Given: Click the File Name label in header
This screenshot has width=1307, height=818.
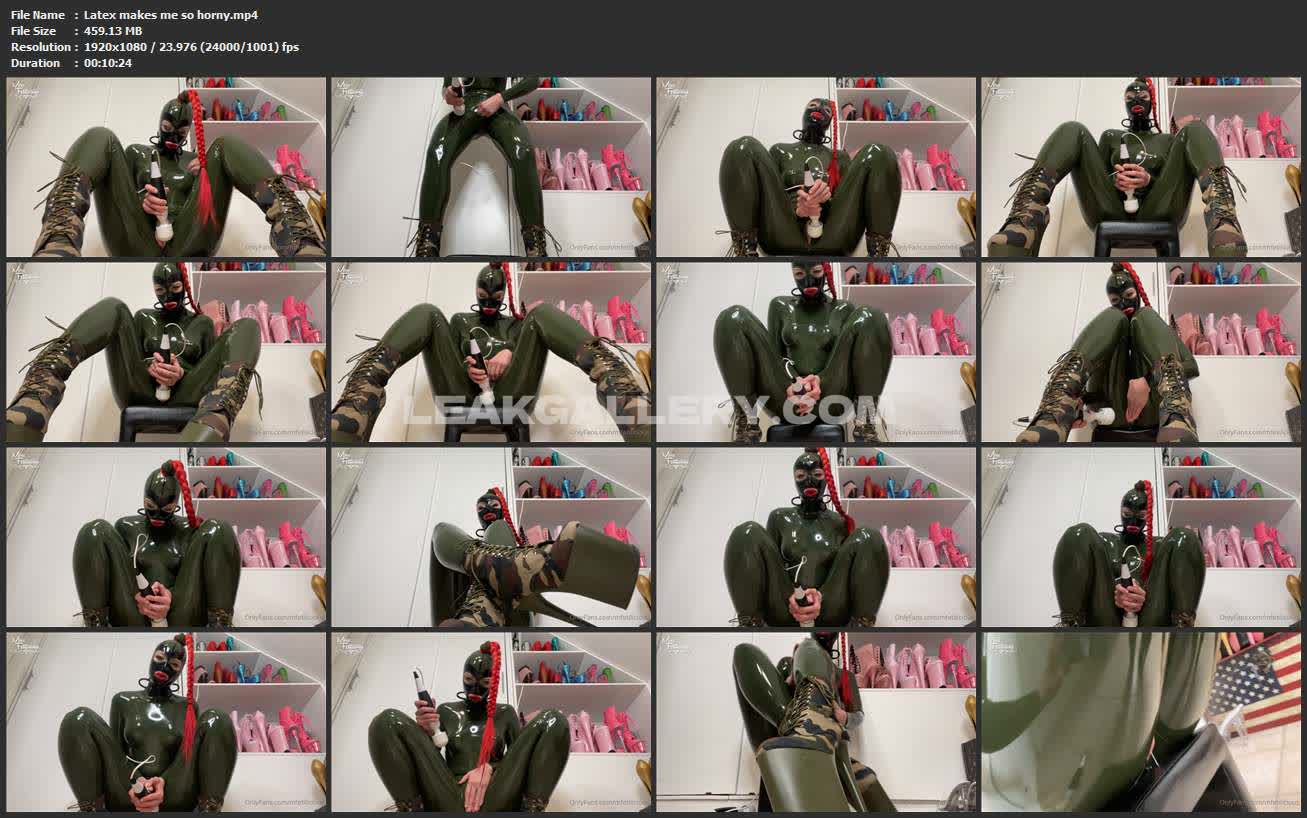Looking at the screenshot, I should (x=37, y=15).
